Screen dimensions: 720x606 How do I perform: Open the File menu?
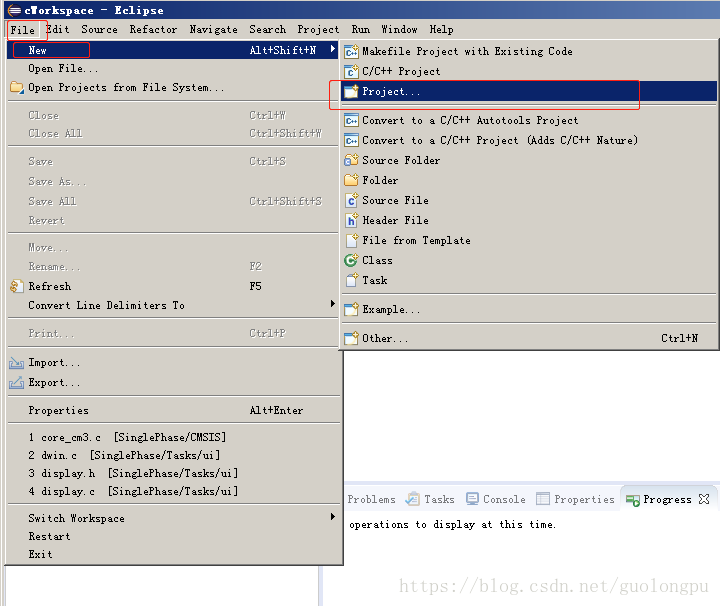click(23, 30)
